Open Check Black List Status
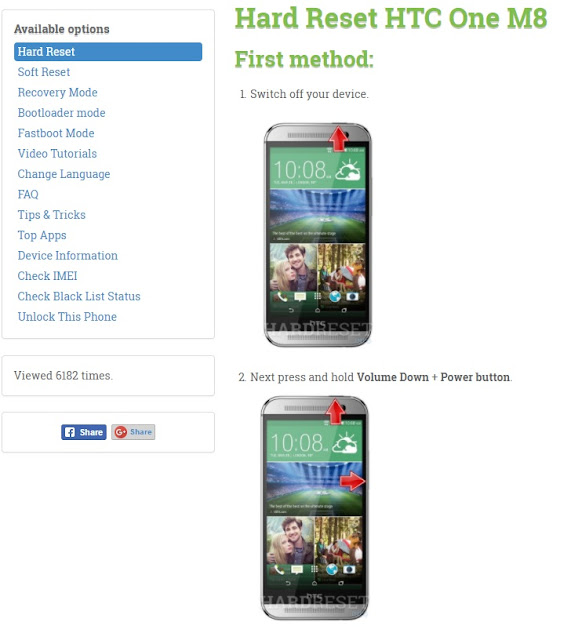This screenshot has height=640, width=582. tap(79, 296)
